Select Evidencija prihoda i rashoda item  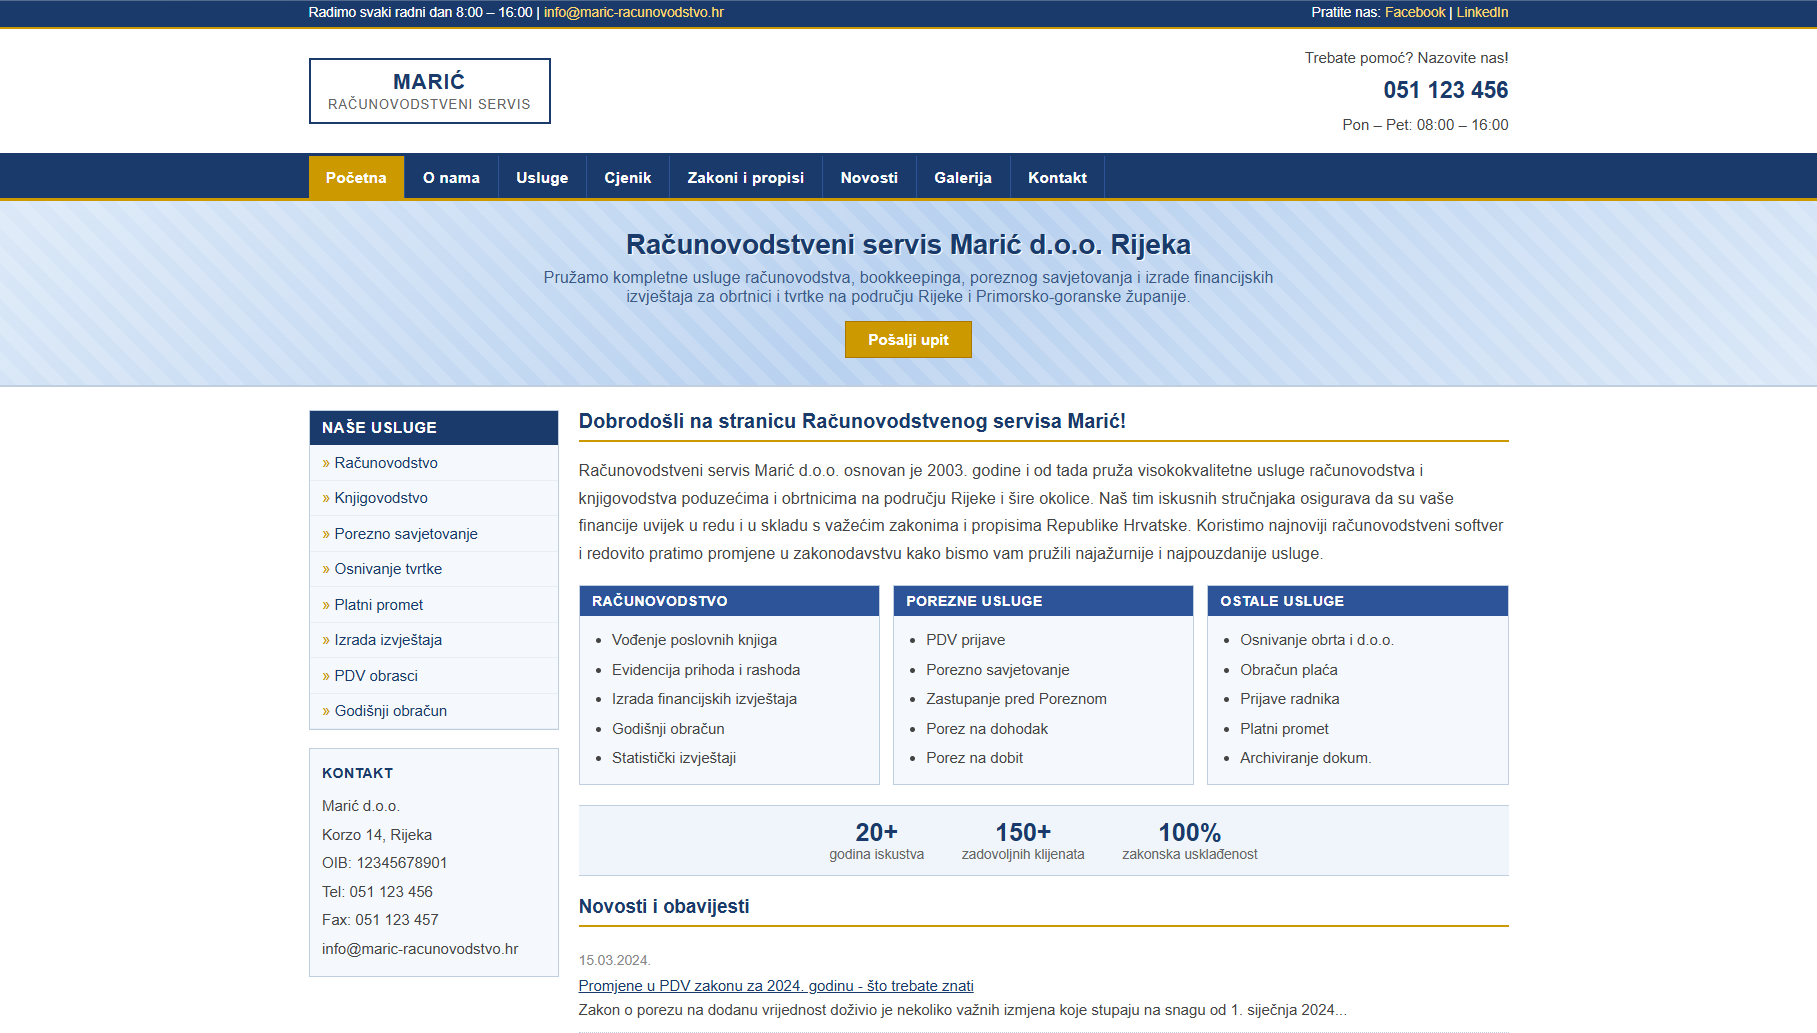[706, 670]
